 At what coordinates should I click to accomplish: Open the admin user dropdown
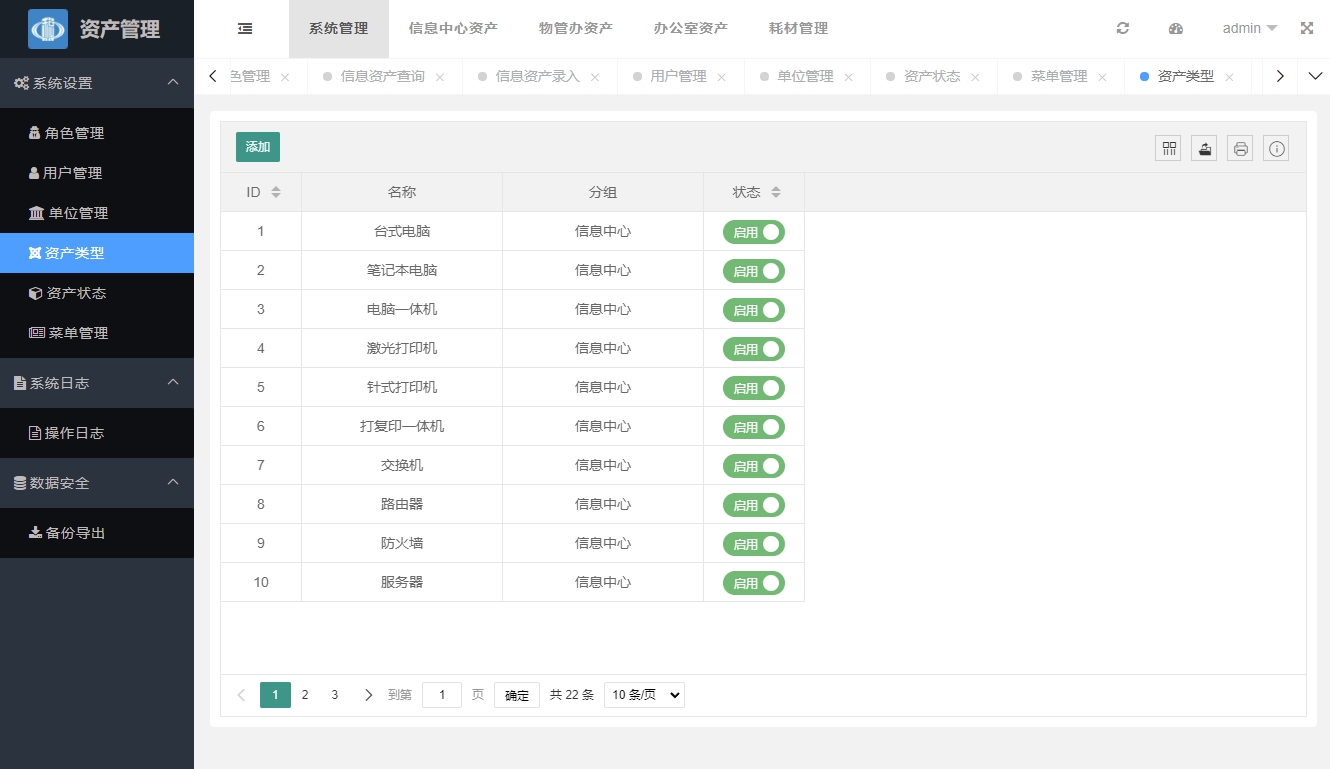[x=1249, y=29]
